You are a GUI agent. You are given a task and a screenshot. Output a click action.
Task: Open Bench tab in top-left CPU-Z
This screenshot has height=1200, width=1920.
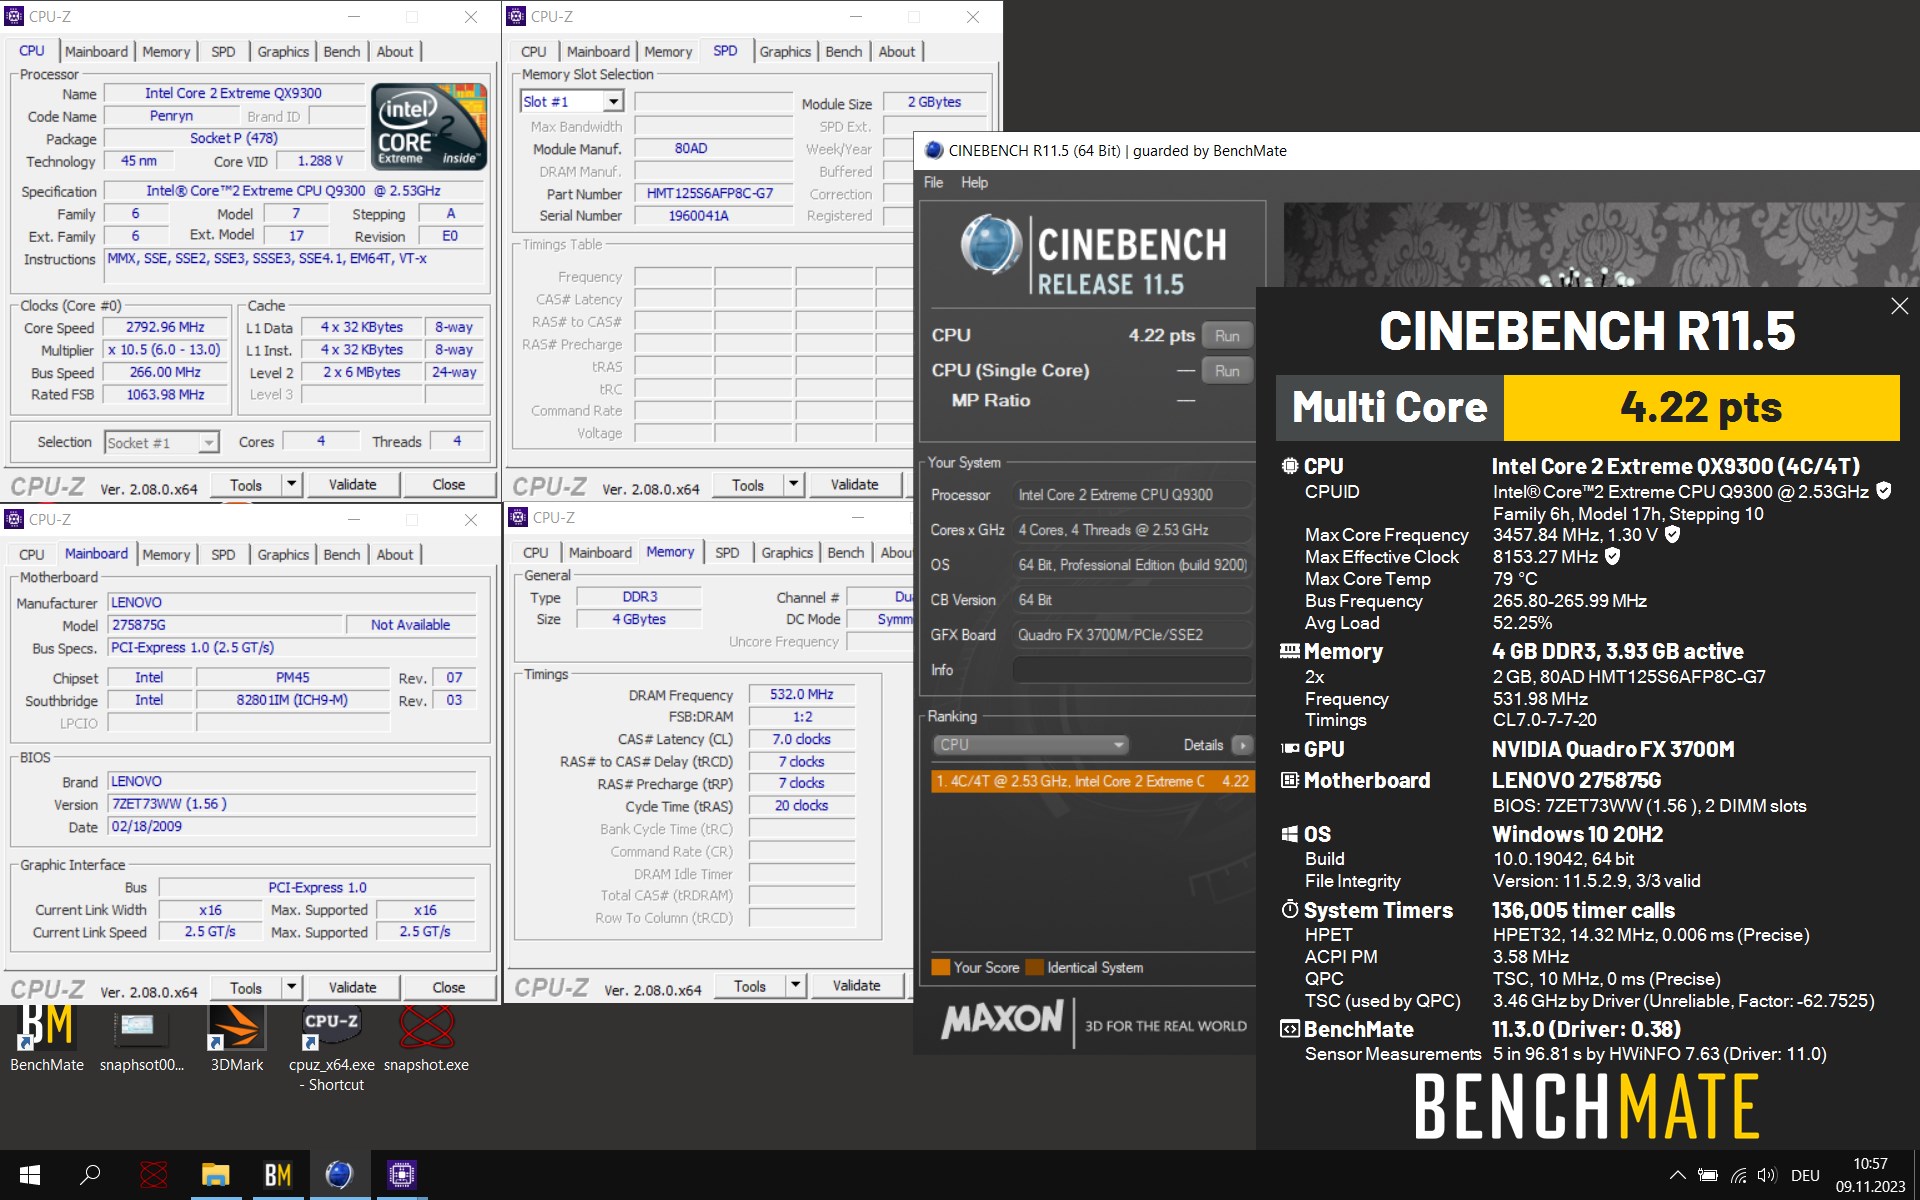(342, 51)
